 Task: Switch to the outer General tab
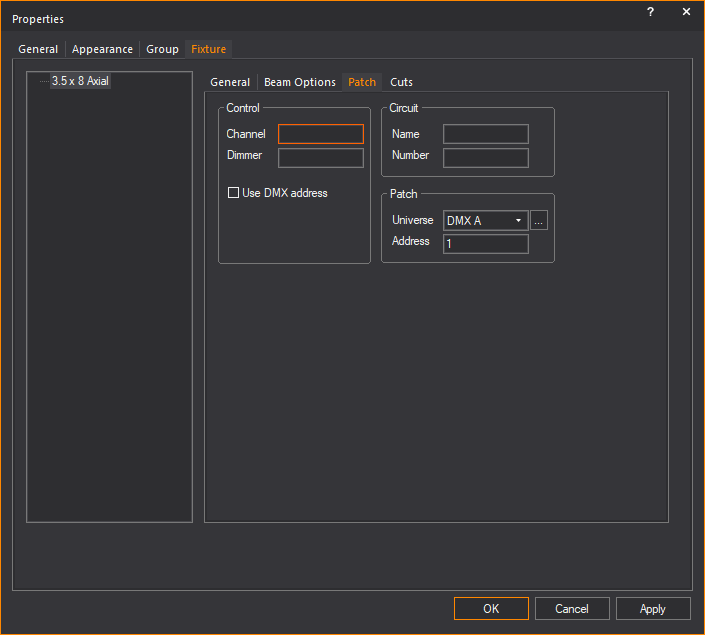[x=38, y=49]
